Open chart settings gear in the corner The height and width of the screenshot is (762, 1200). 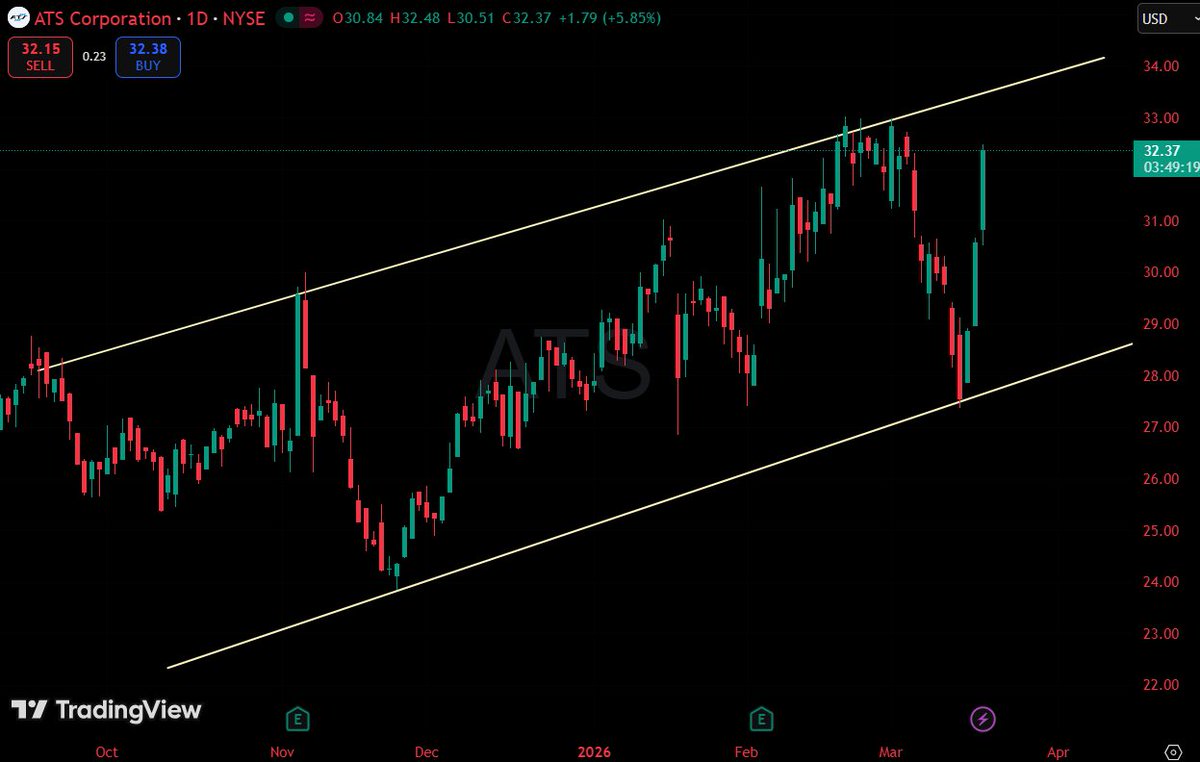point(1174,751)
